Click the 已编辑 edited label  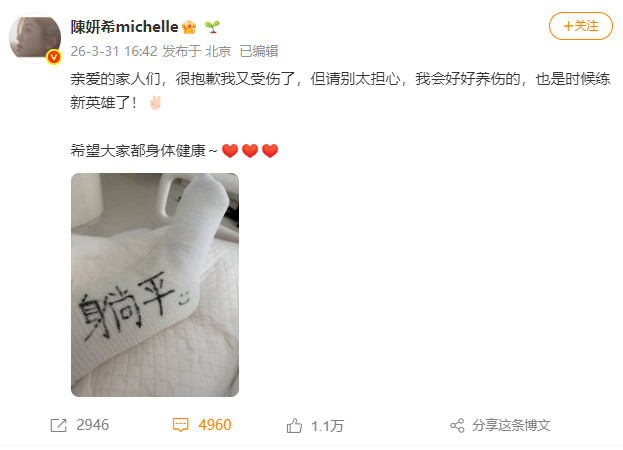(x=259, y=51)
